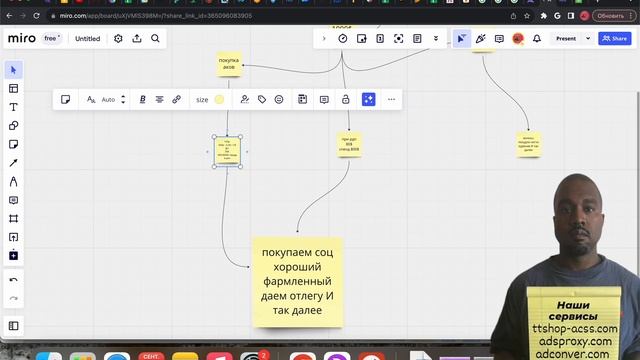Image resolution: width=640 pixels, height=360 pixels.
Task: Redo the last action
Action: (x=13, y=298)
